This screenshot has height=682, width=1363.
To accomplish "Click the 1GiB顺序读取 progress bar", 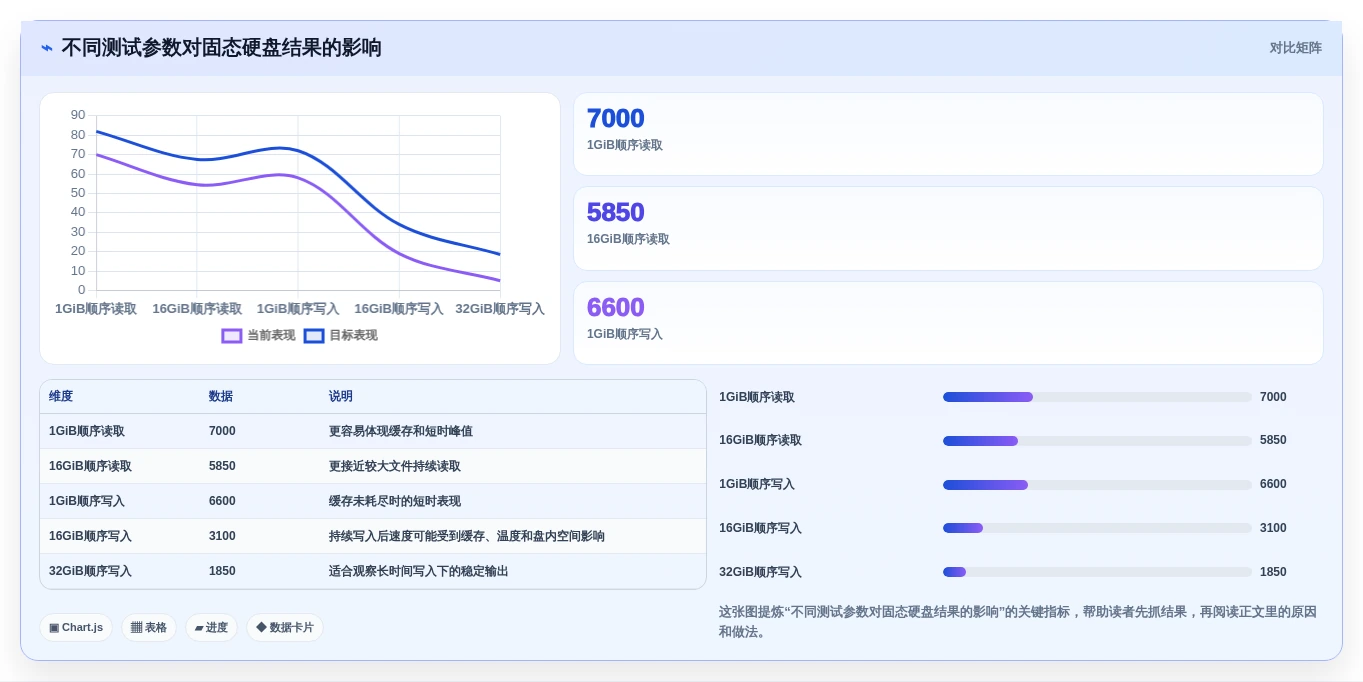I will 1097,397.
